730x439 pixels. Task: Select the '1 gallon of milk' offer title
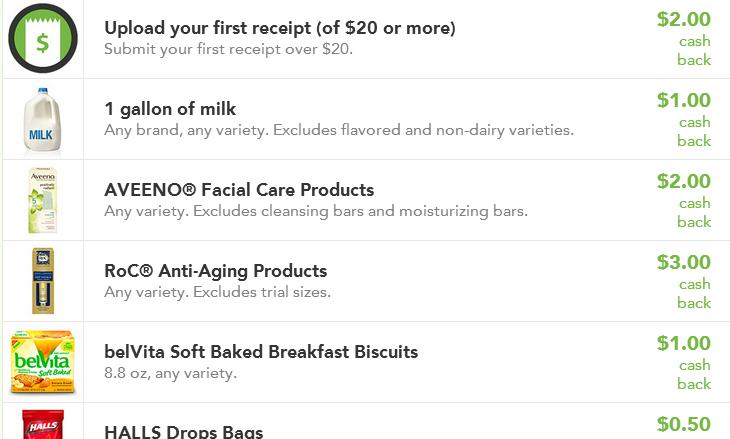coord(170,109)
